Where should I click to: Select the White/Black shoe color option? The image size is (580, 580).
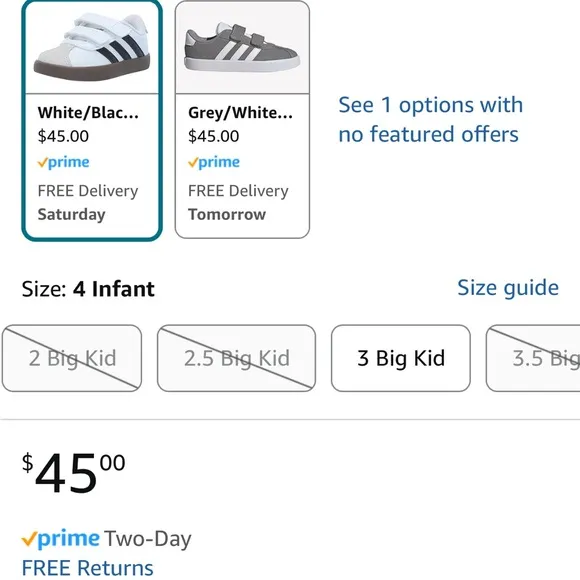point(92,120)
